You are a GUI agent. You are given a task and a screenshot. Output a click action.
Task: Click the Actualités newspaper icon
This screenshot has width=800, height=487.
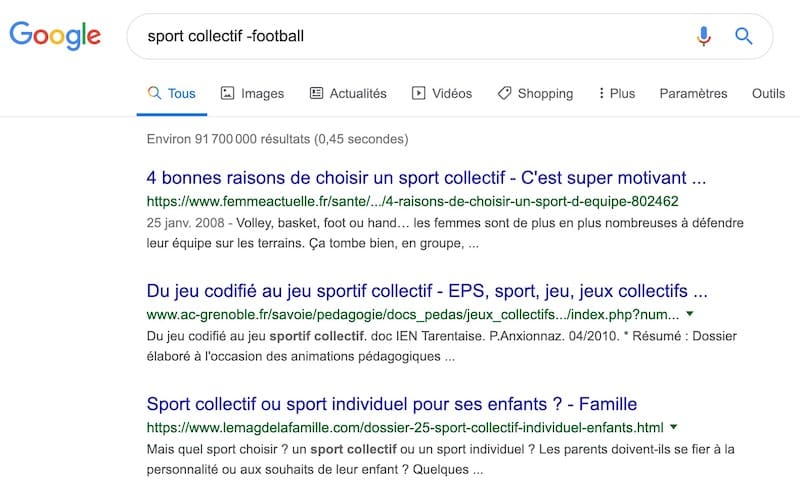(316, 93)
